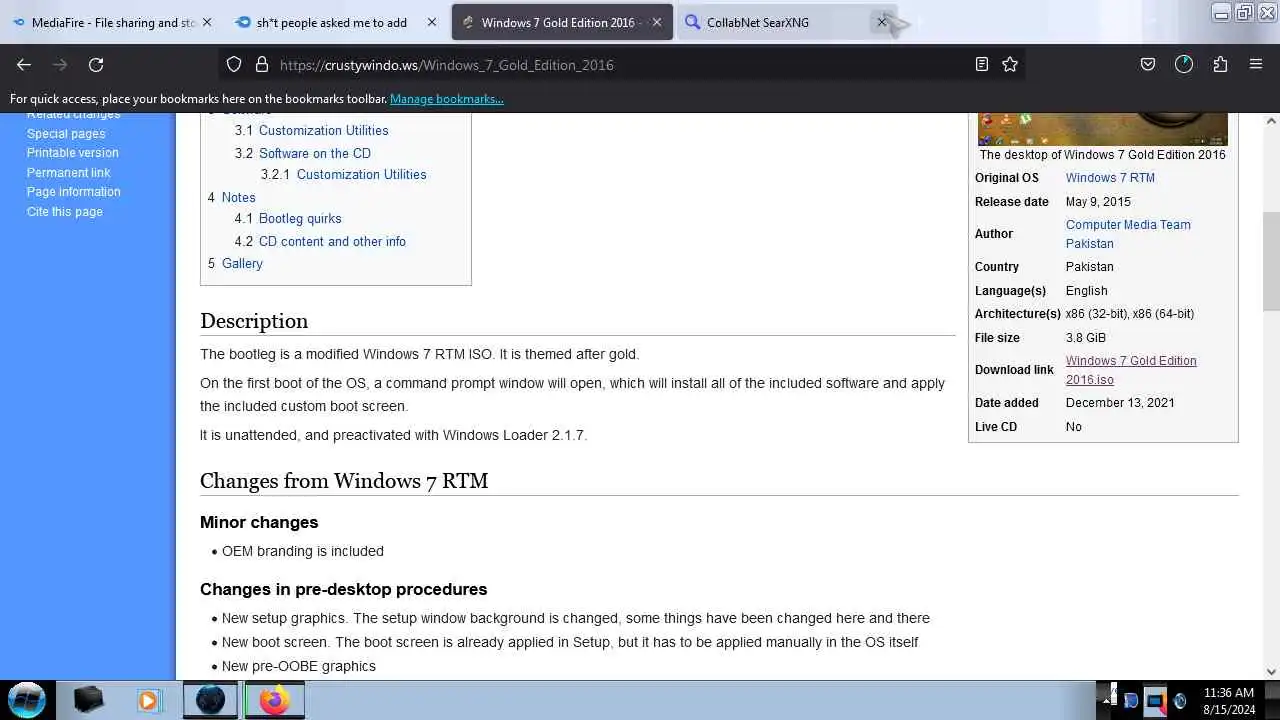Bookmark this page with the star

pos(1010,64)
